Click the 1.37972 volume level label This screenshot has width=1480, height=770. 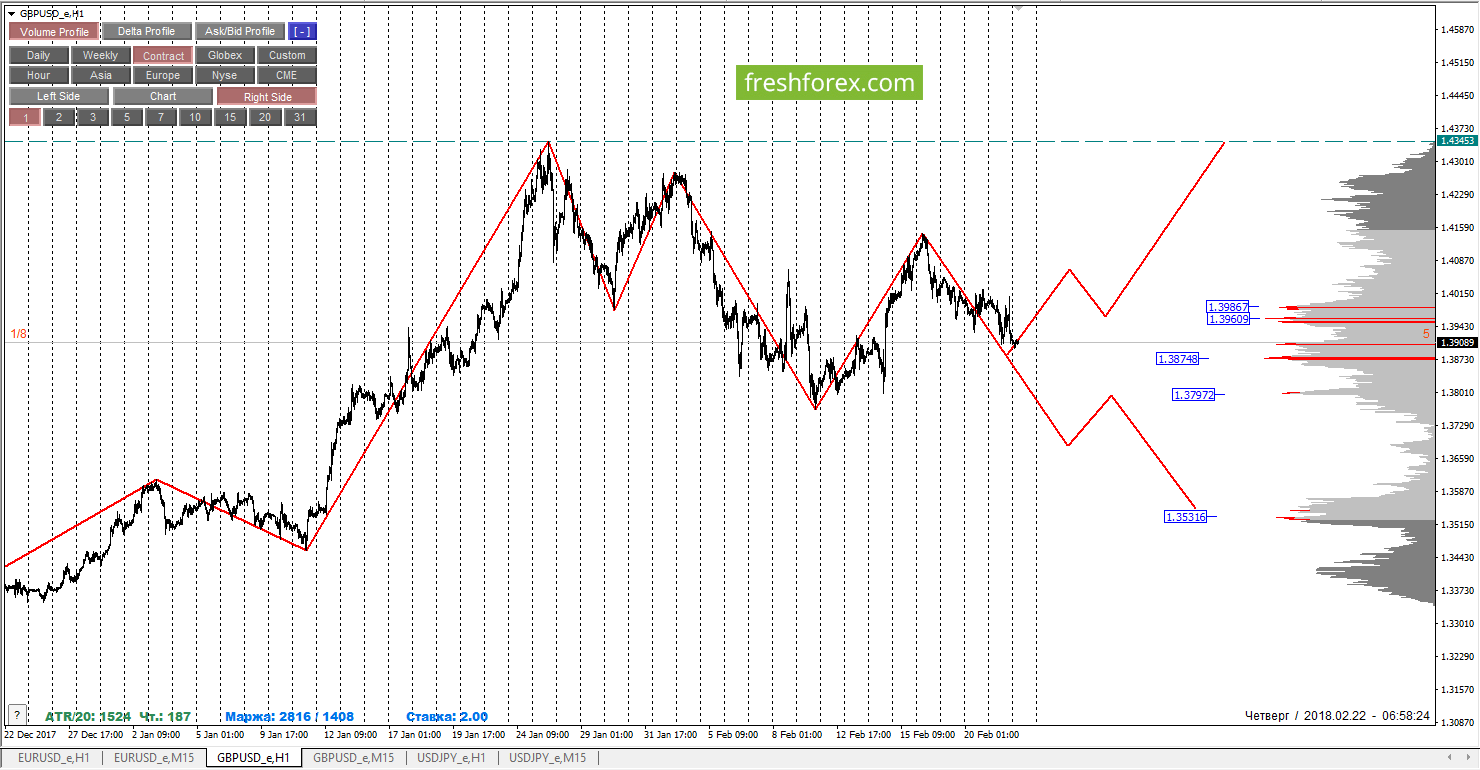[1193, 395]
